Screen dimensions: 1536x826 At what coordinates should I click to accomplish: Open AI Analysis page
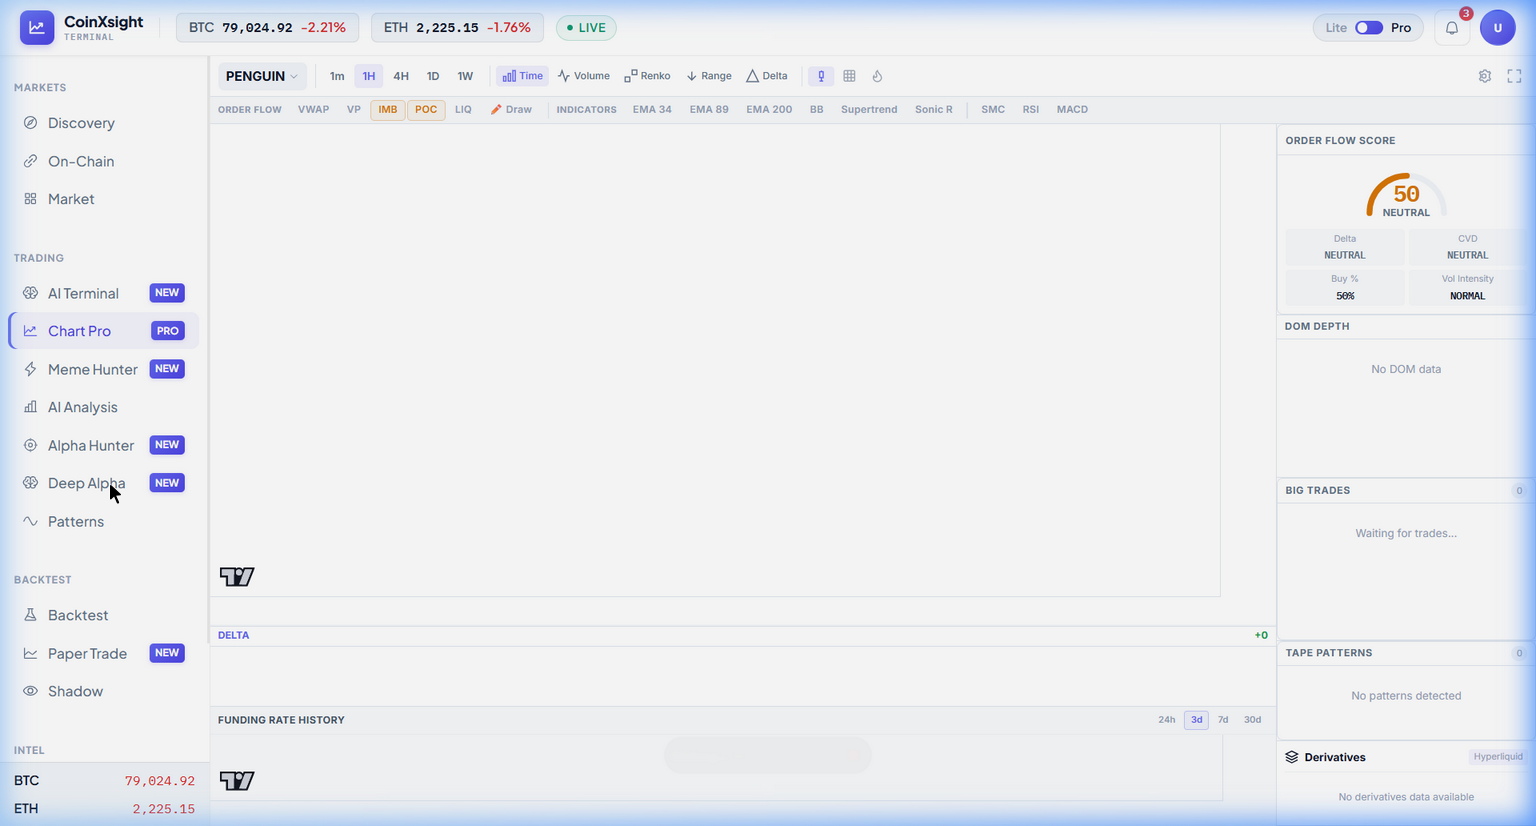104,407
